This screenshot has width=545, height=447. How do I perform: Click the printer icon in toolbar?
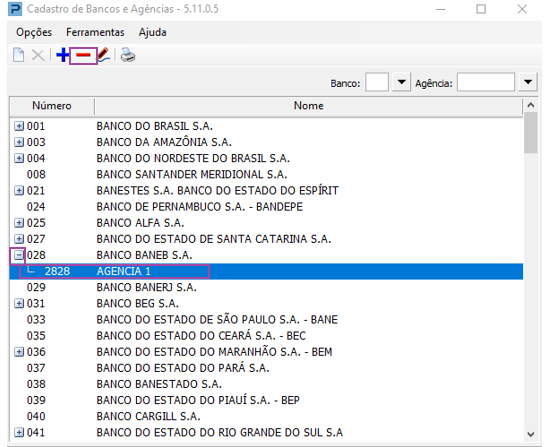click(128, 55)
